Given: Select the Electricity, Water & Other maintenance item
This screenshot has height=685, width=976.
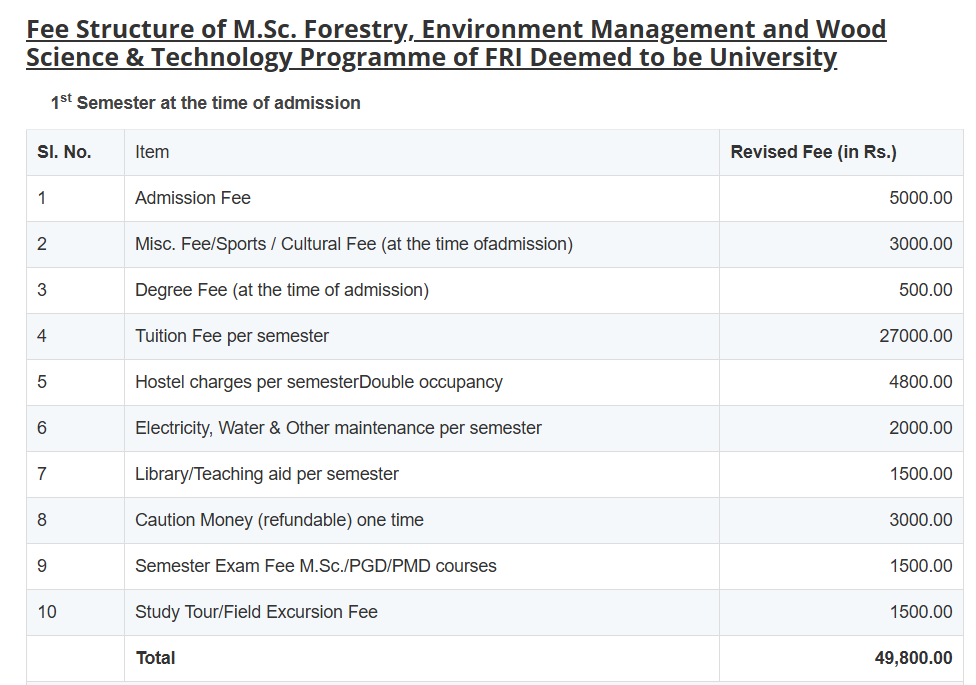Looking at the screenshot, I should [x=338, y=428].
